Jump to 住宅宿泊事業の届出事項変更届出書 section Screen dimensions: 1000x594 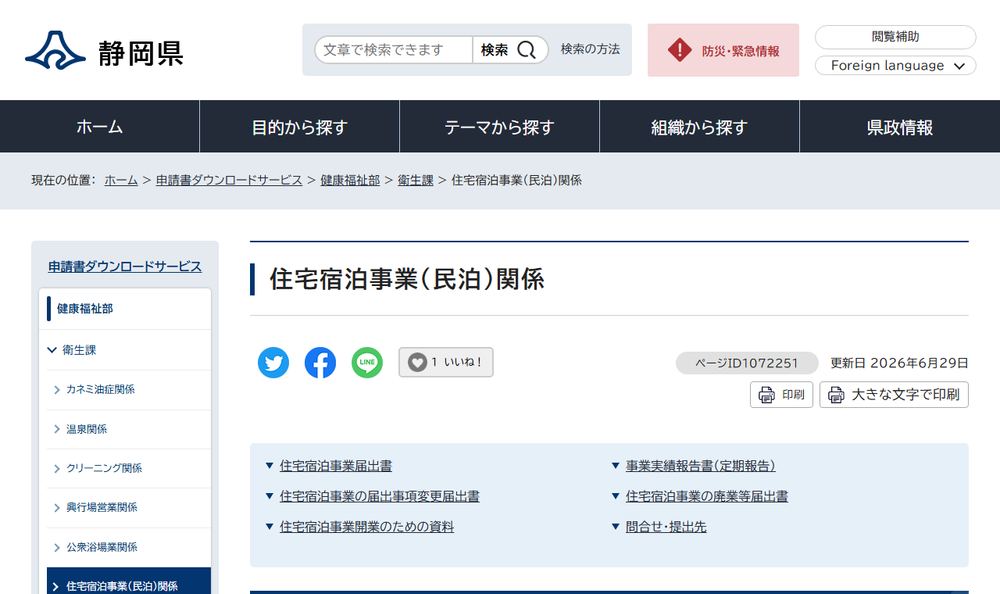379,496
